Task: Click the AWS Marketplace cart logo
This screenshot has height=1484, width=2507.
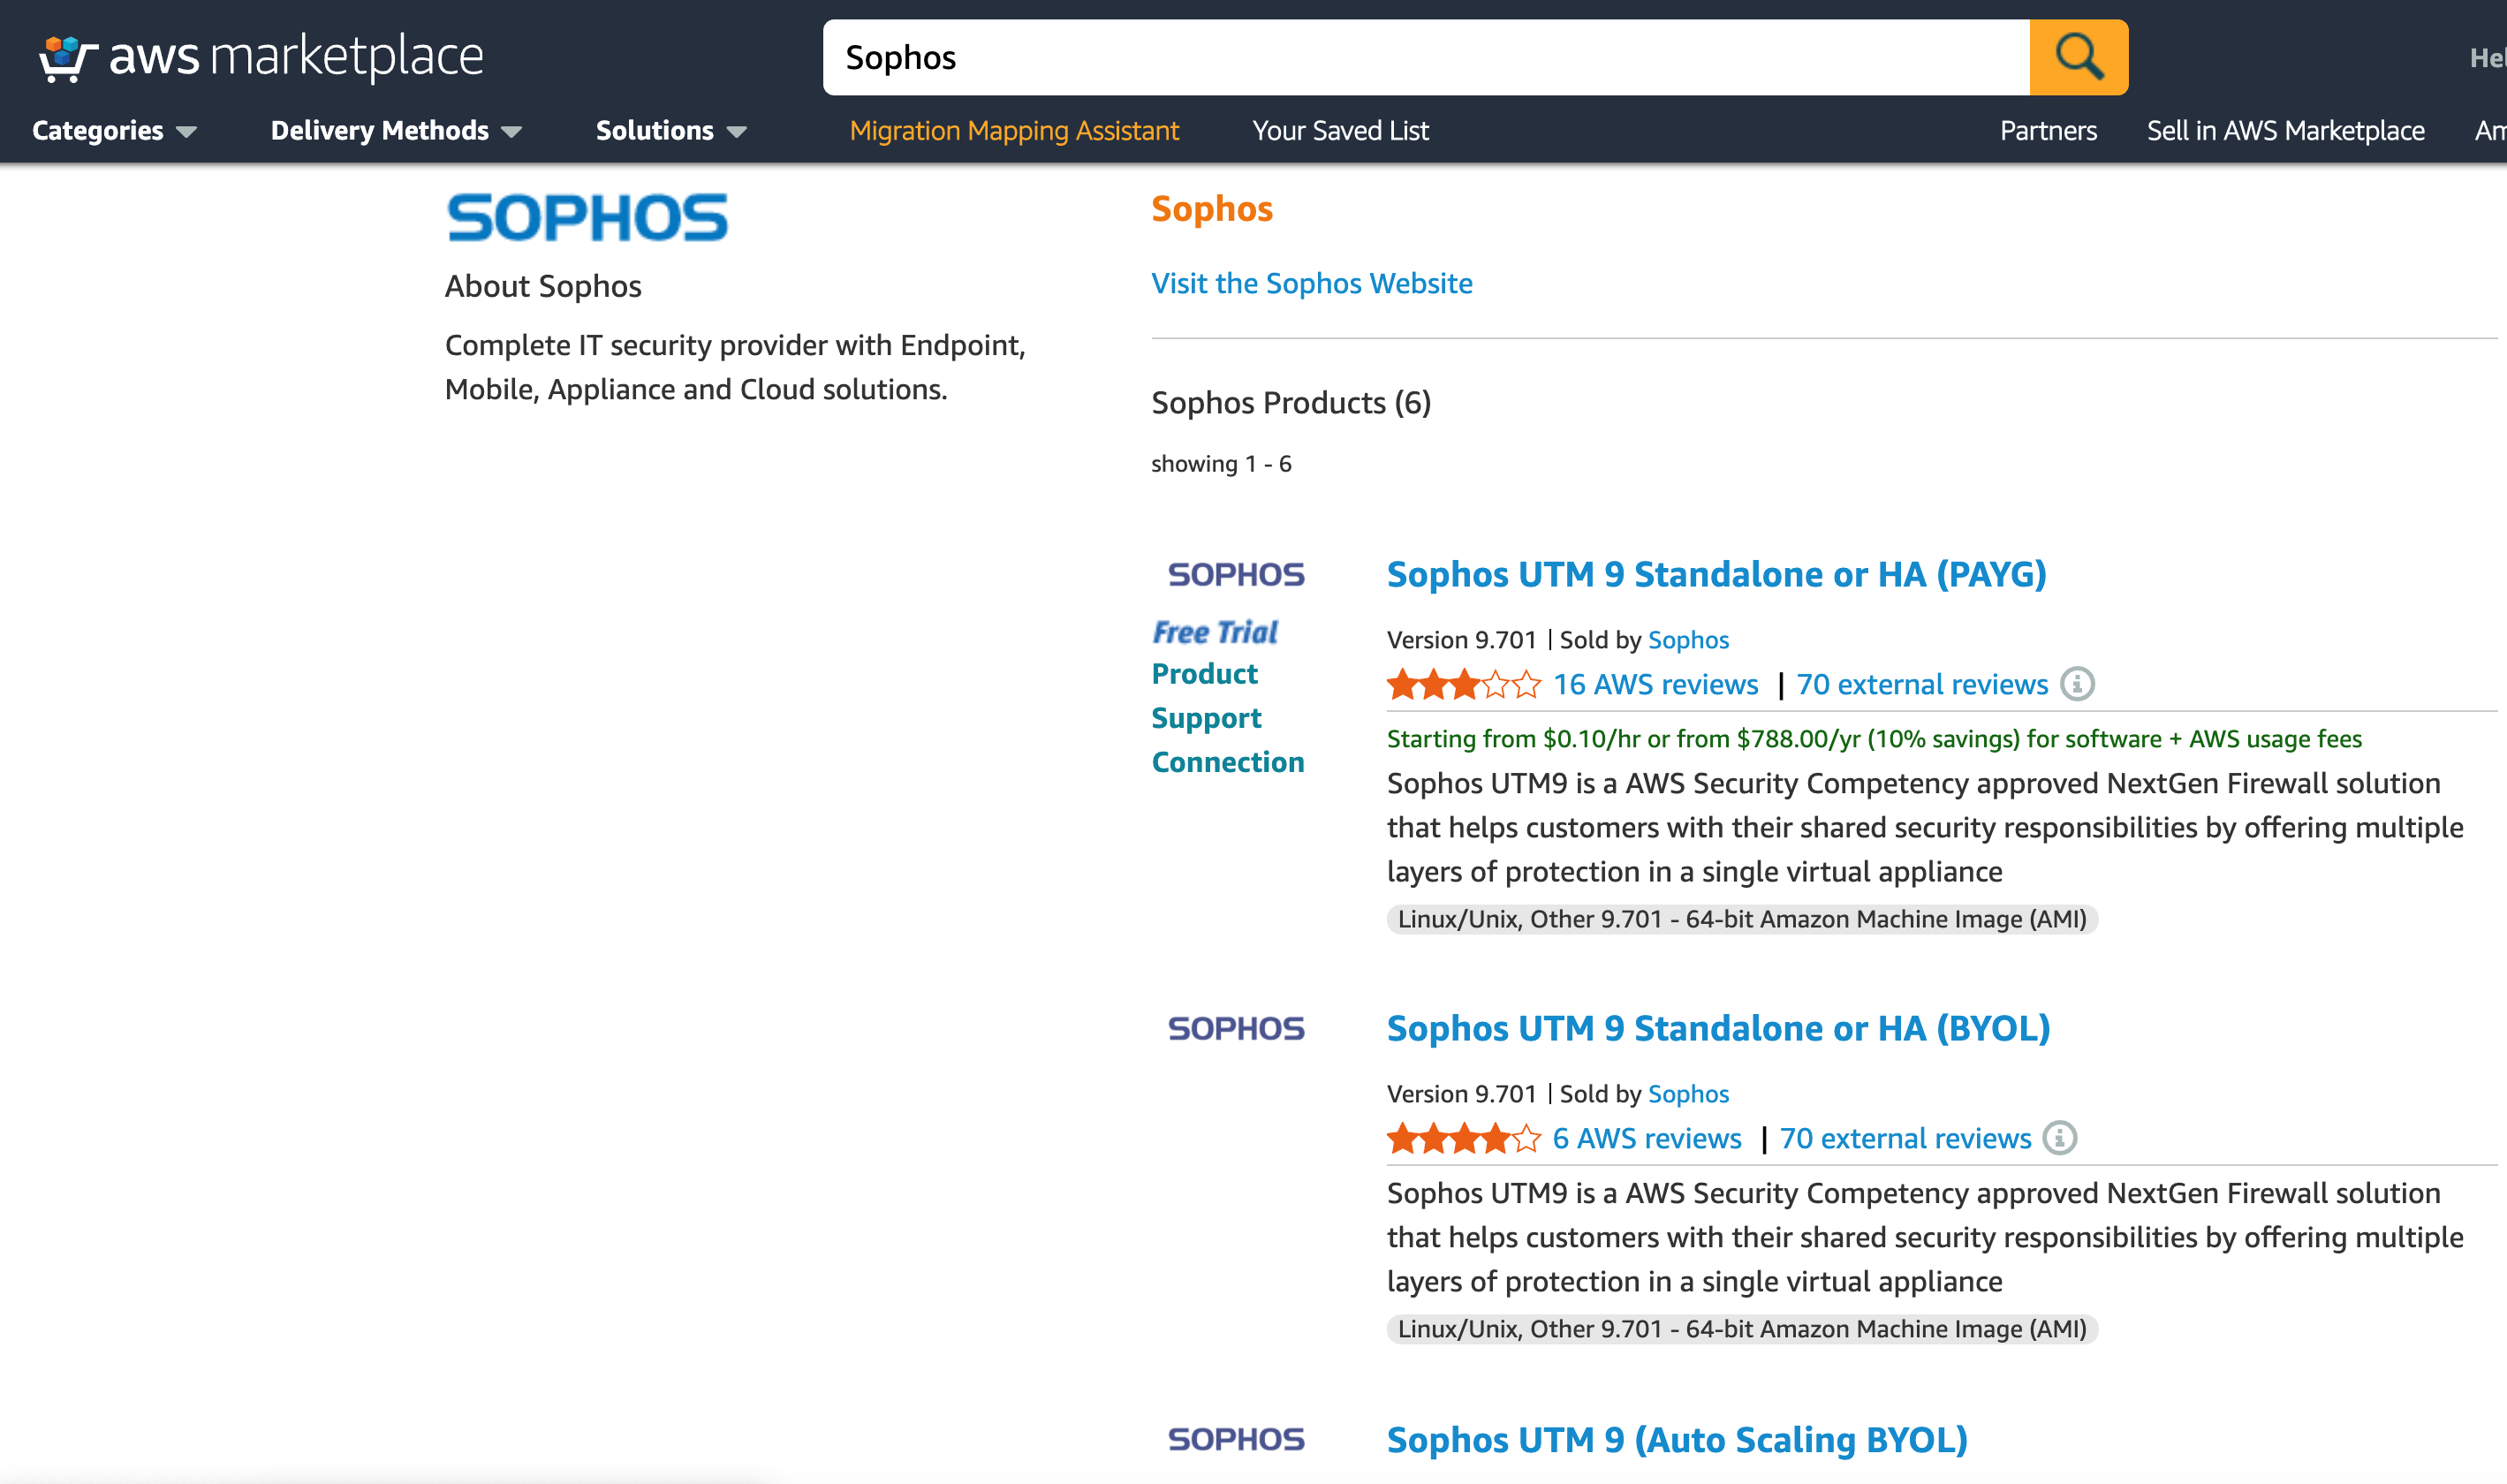Action: [260, 57]
